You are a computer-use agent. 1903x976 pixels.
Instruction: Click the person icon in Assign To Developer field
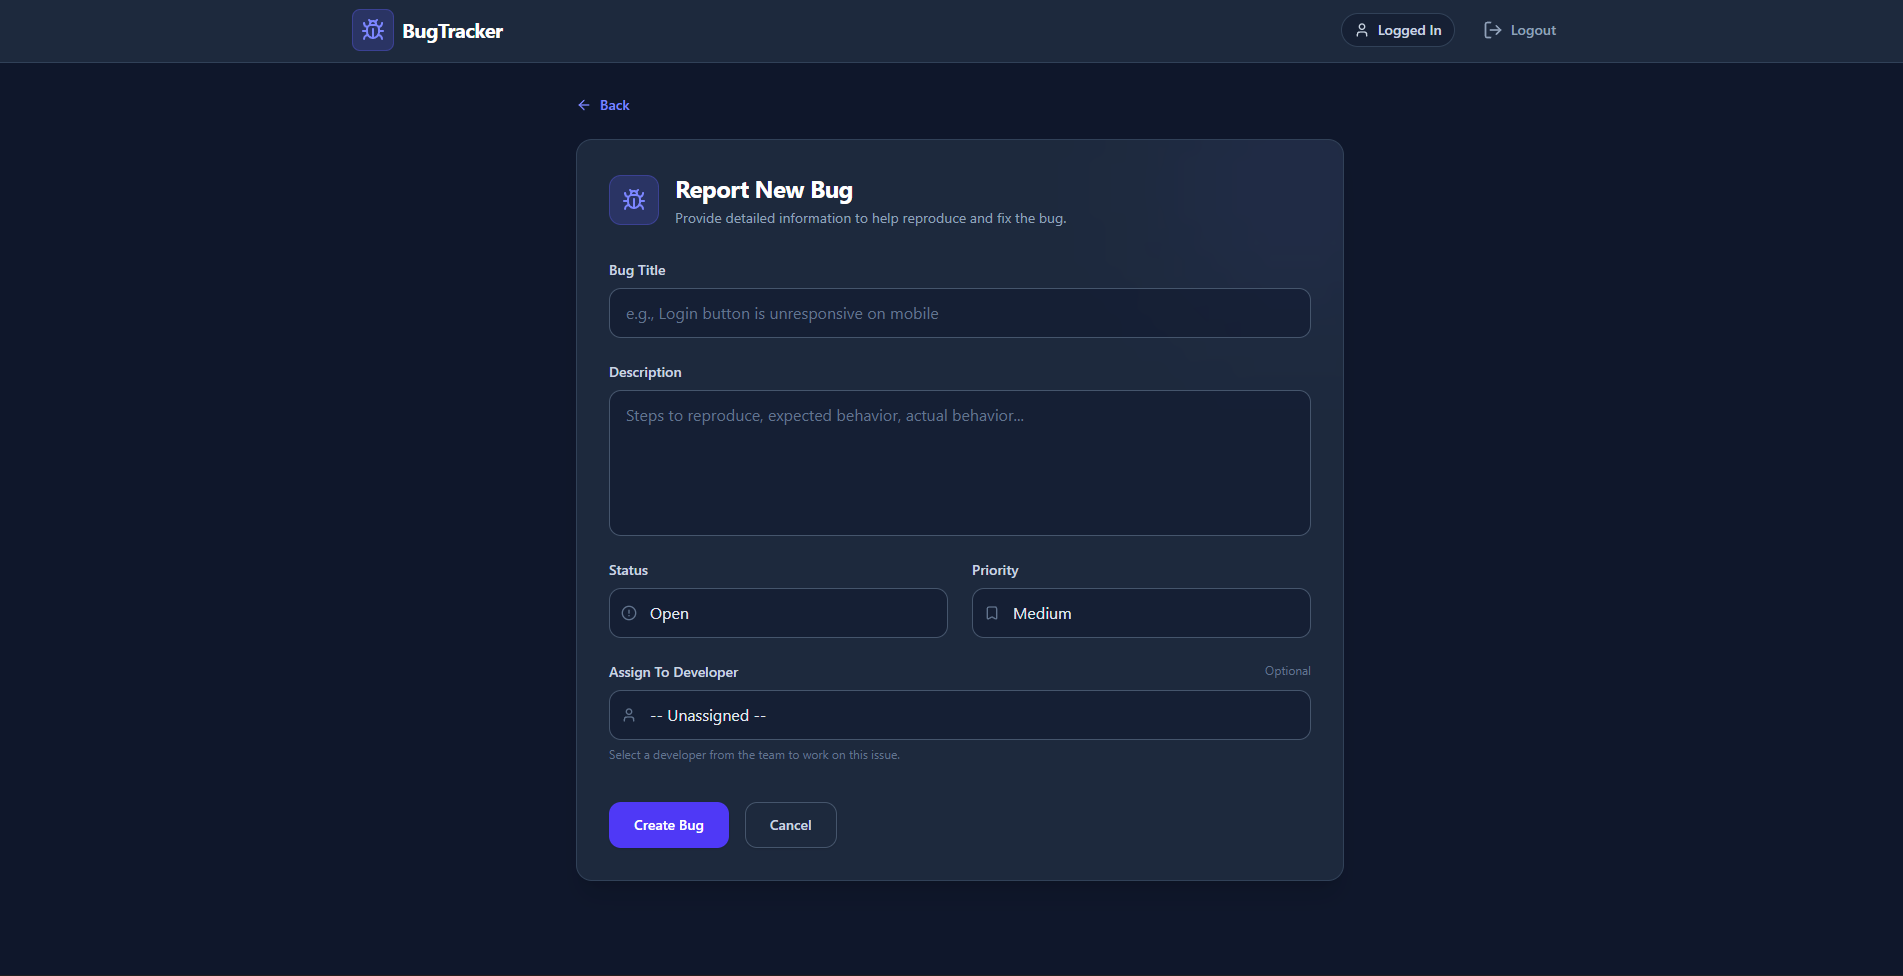(628, 715)
